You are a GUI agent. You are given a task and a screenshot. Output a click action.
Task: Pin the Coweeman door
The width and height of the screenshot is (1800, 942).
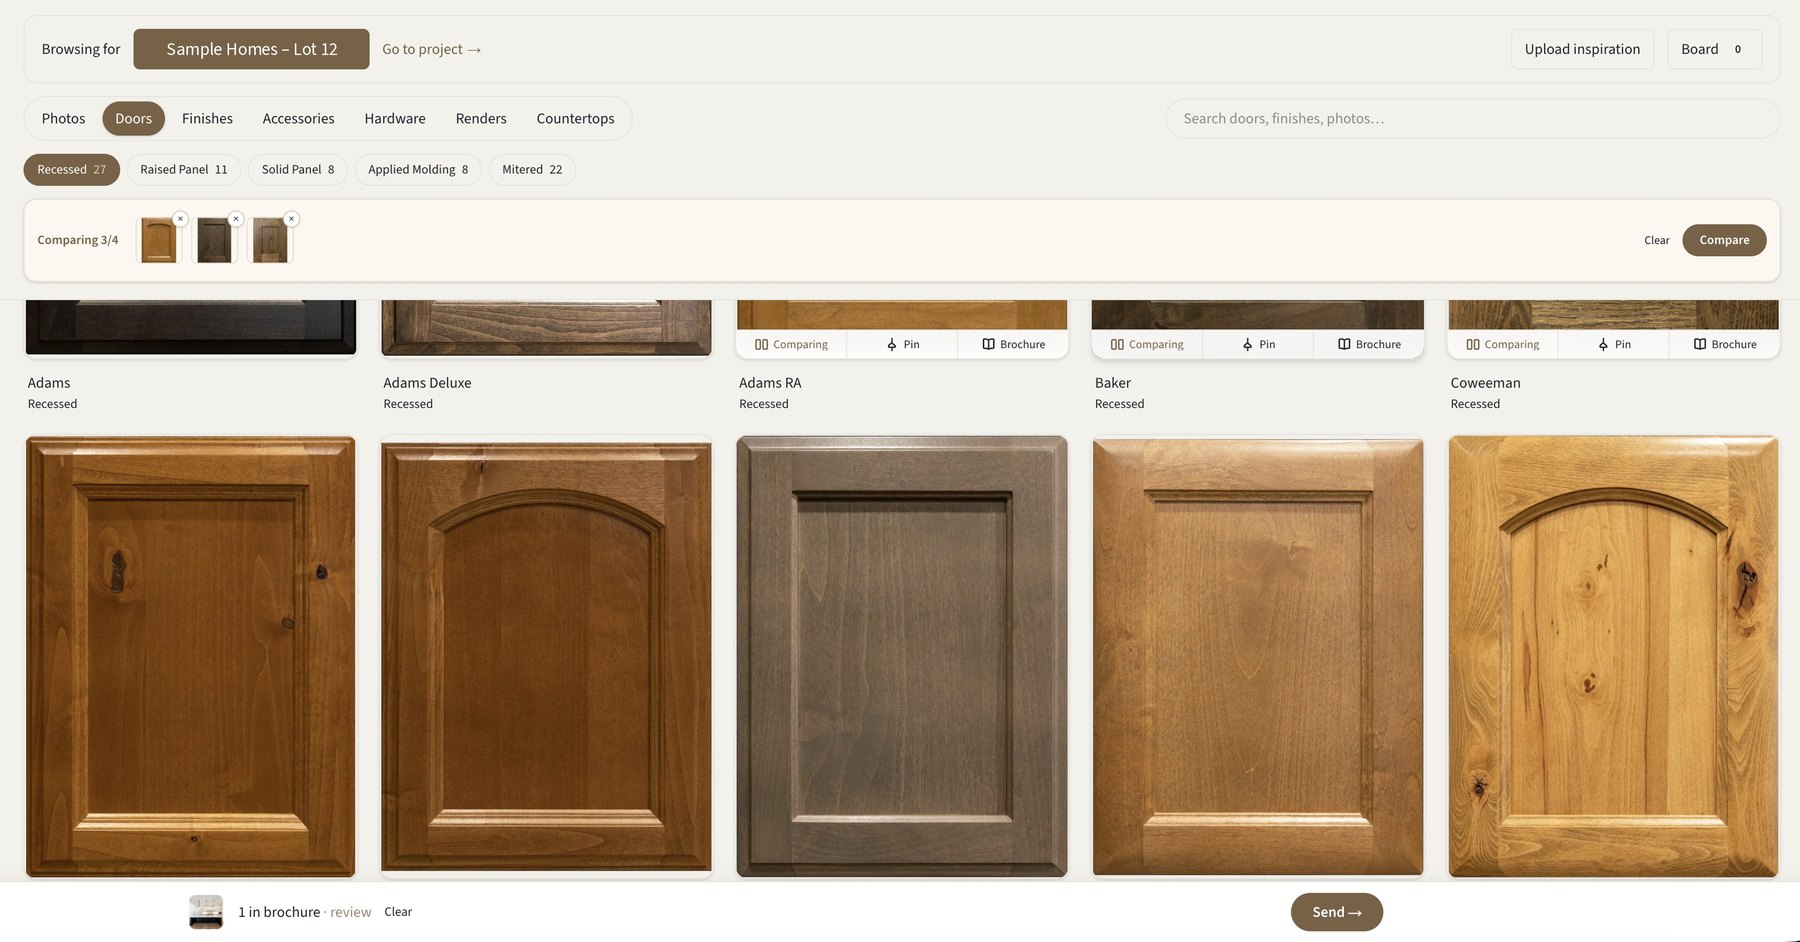coord(1614,344)
